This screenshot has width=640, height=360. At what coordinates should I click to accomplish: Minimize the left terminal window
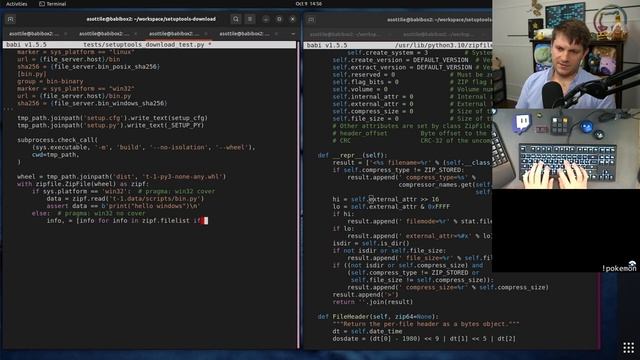266,19
